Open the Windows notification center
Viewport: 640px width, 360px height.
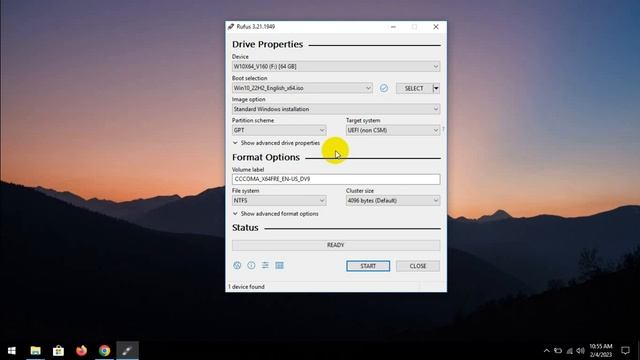[625, 350]
